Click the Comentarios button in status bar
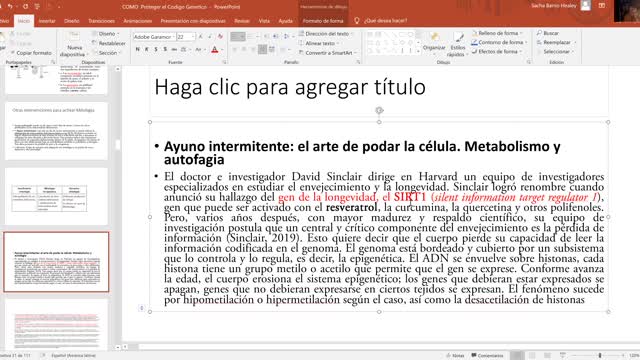The image size is (640, 360). tap(487, 356)
